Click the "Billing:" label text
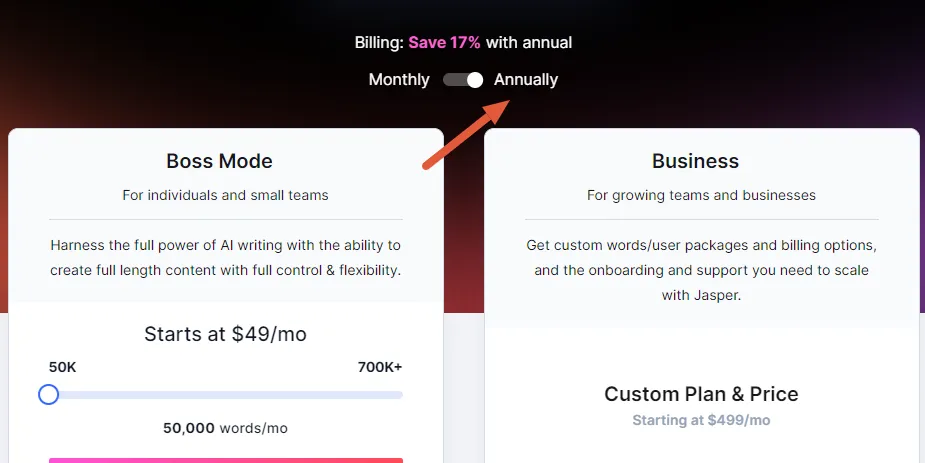 [379, 42]
